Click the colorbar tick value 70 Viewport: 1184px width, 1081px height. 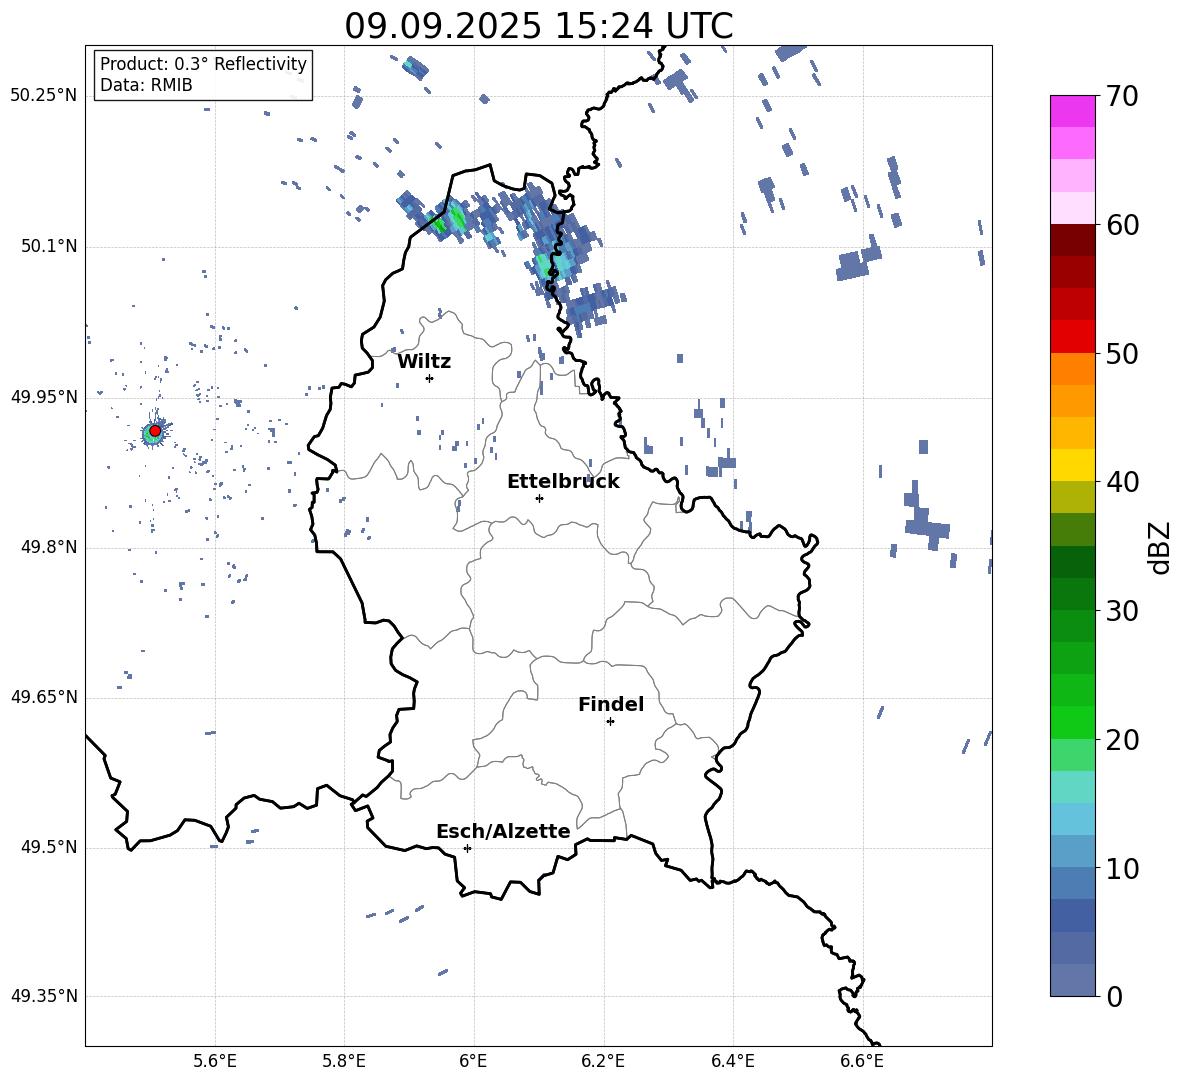point(1122,96)
